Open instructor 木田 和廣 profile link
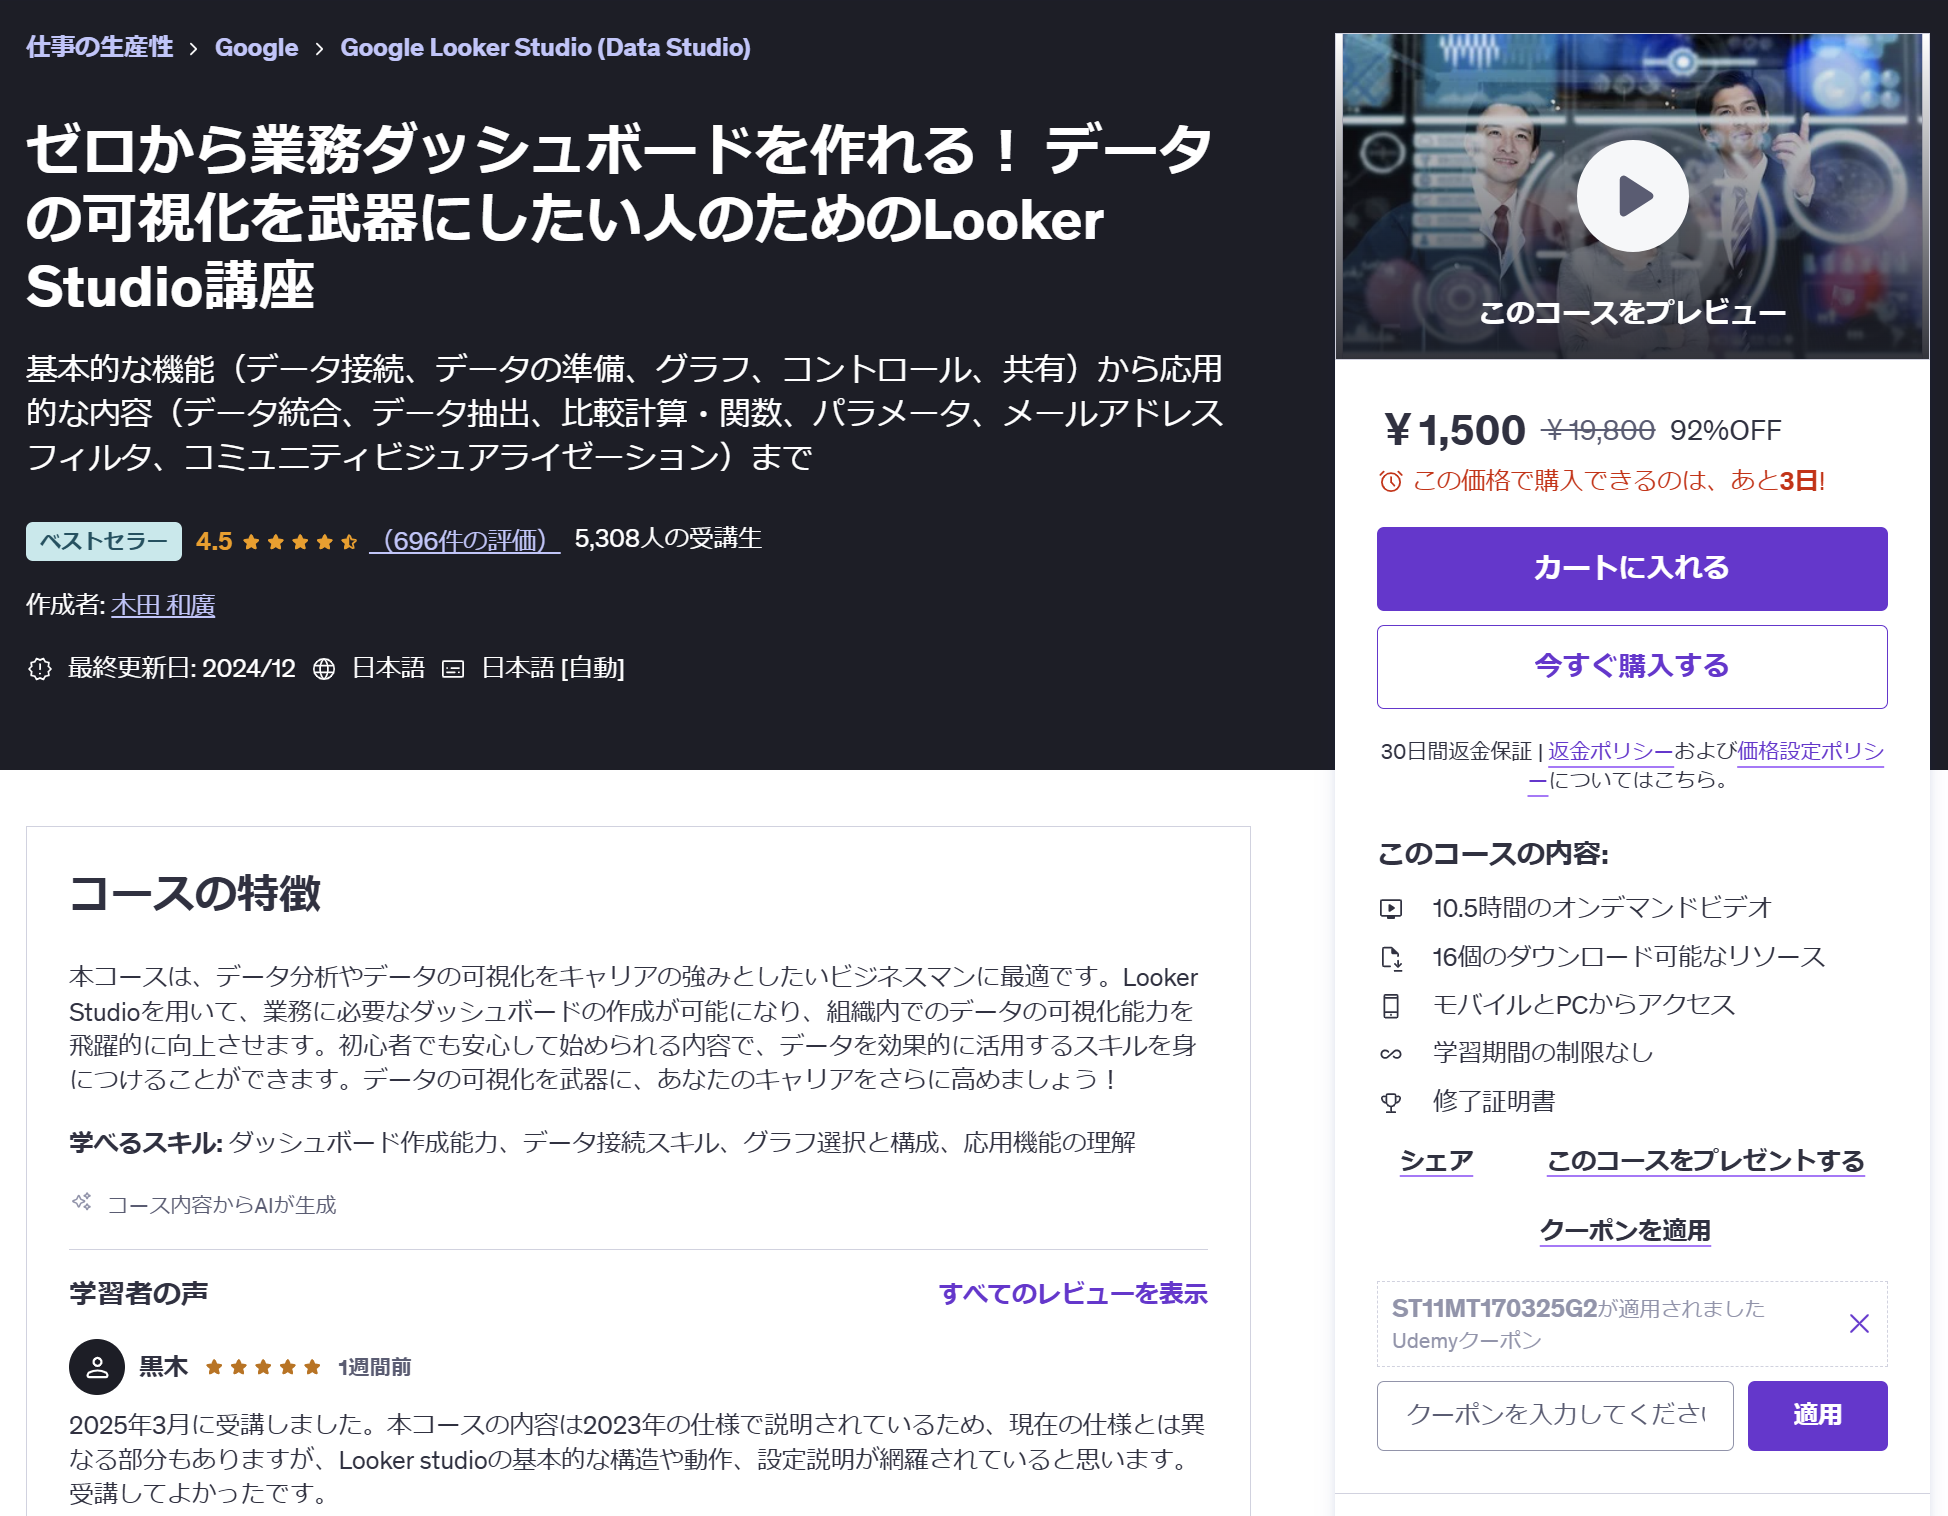This screenshot has width=1948, height=1516. coord(163,605)
